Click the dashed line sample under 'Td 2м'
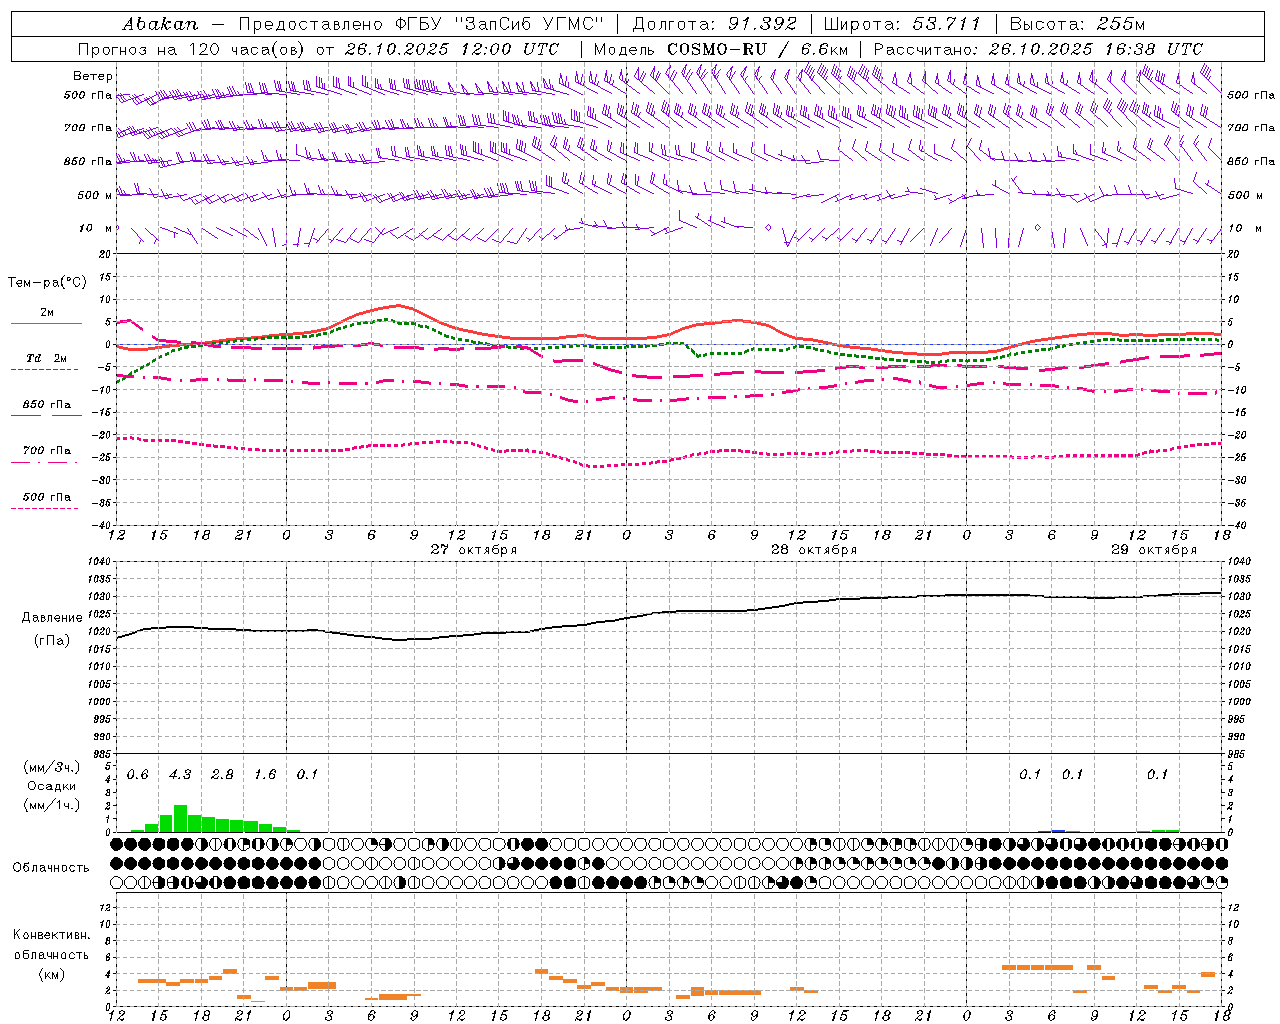1280x1024 pixels. 44,370
